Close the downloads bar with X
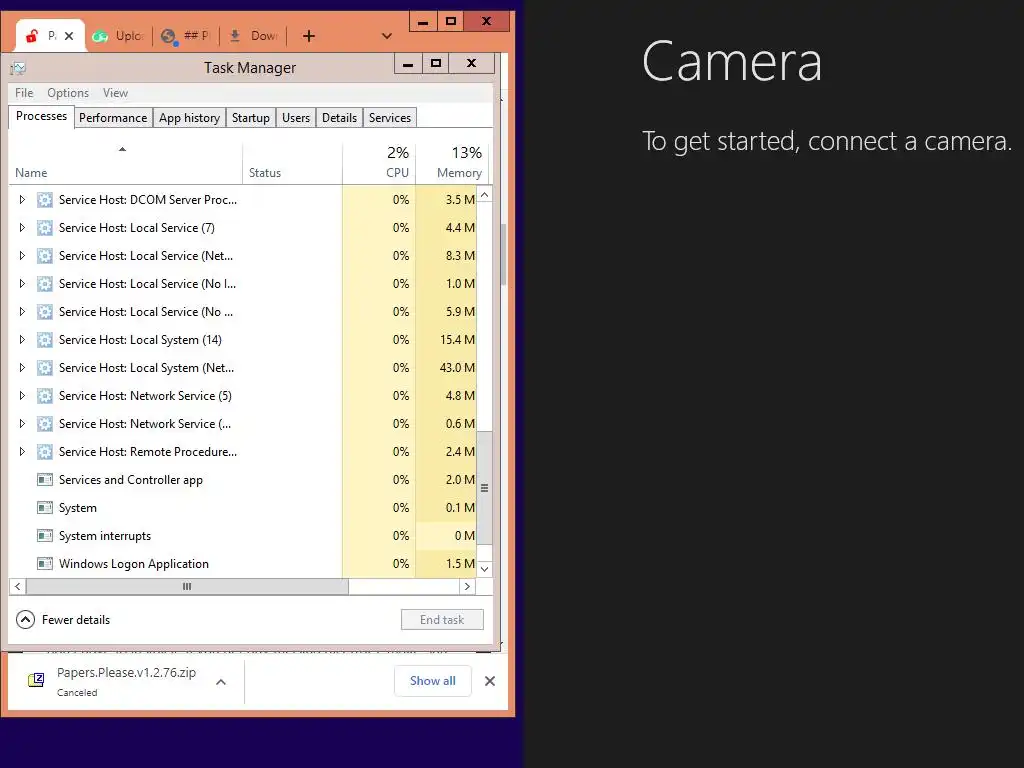 (490, 681)
